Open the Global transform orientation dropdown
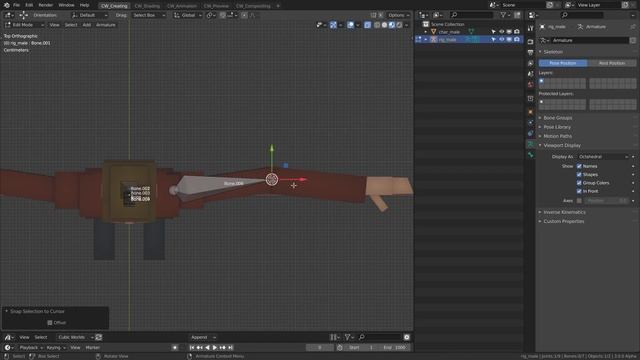 pos(188,15)
